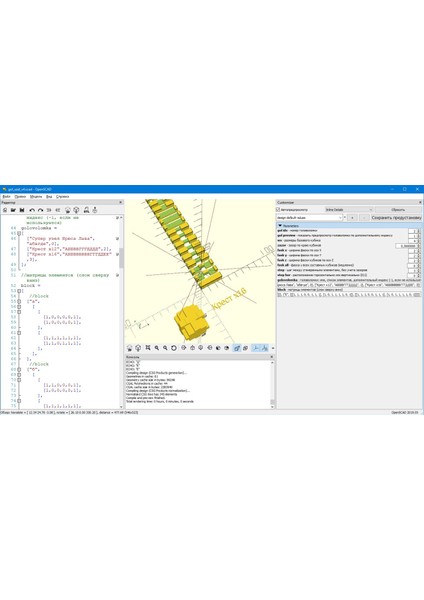The height and width of the screenshot is (600, 424).
Task: Click the Preview icon in editor toolbar
Action: [x=68, y=210]
